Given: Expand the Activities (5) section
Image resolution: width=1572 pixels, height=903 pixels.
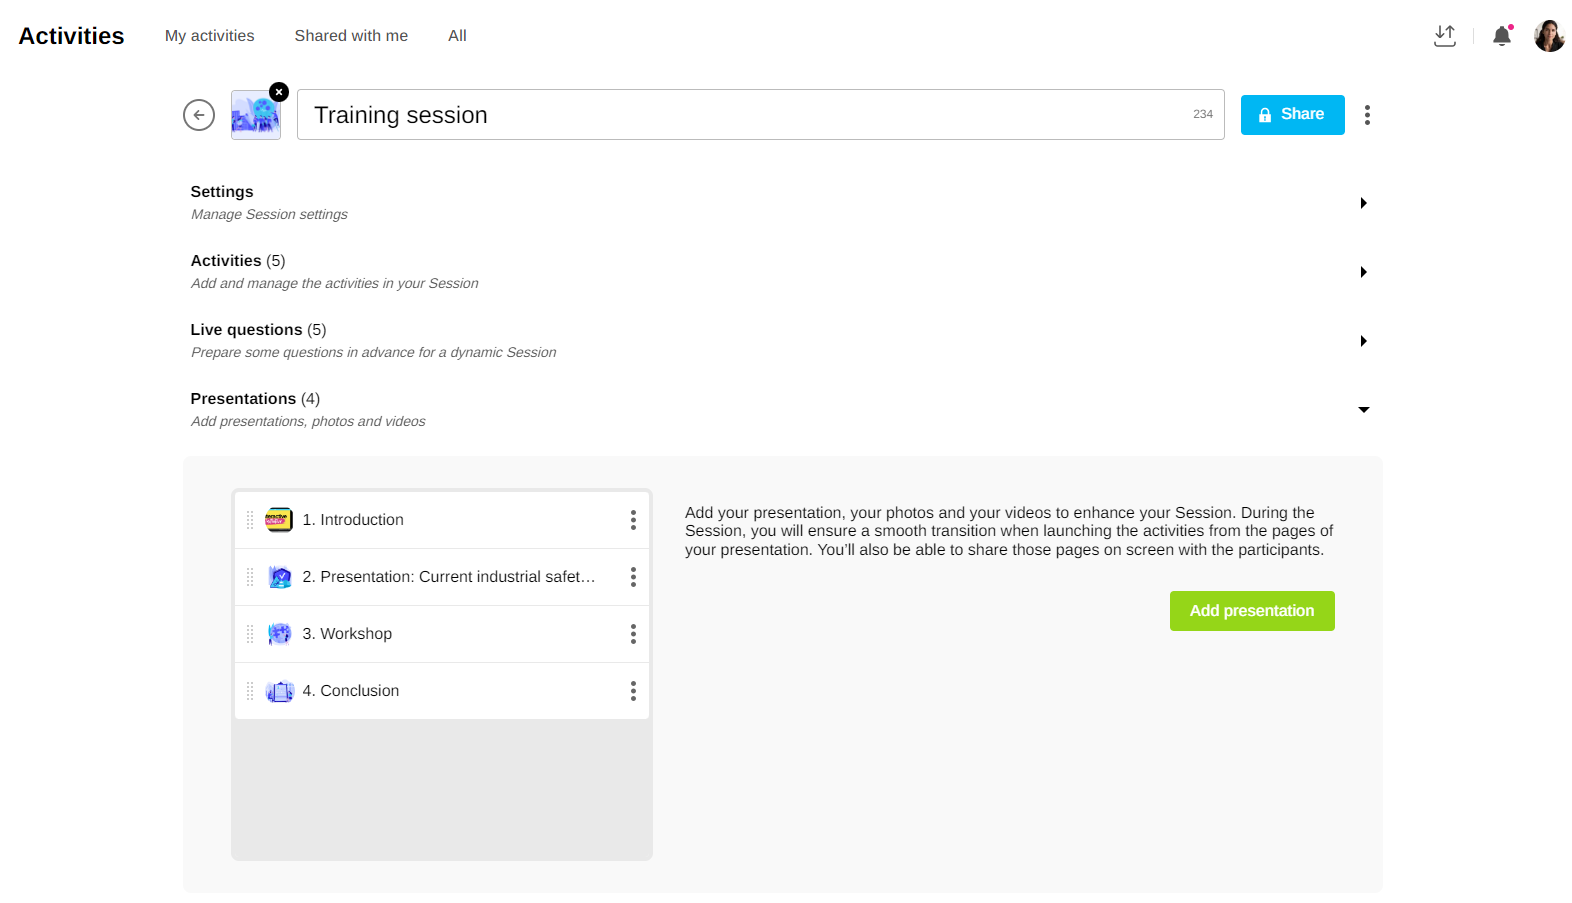Looking at the screenshot, I should click(x=1363, y=272).
